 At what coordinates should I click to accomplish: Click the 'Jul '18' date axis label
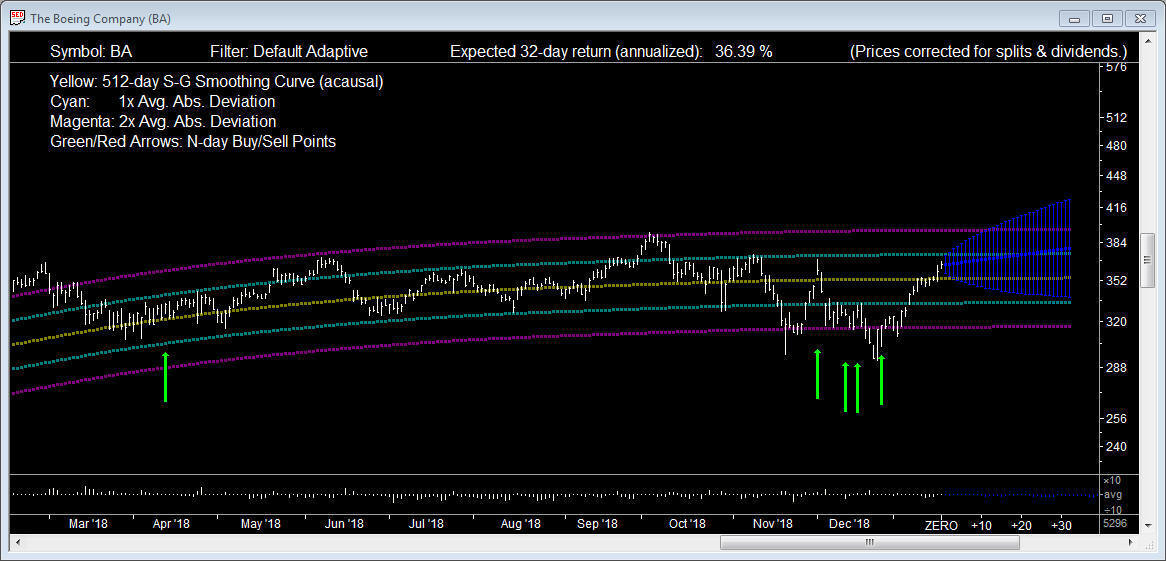[426, 524]
